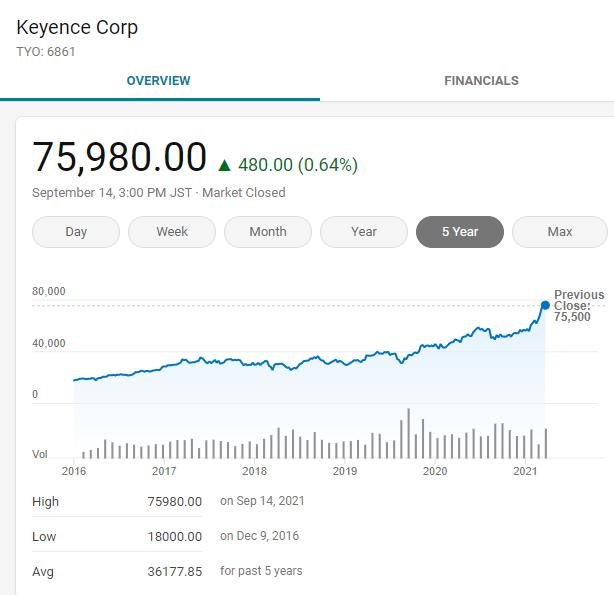Click the Low date Dec 9, 2016
The height and width of the screenshot is (595, 614).
[259, 536]
